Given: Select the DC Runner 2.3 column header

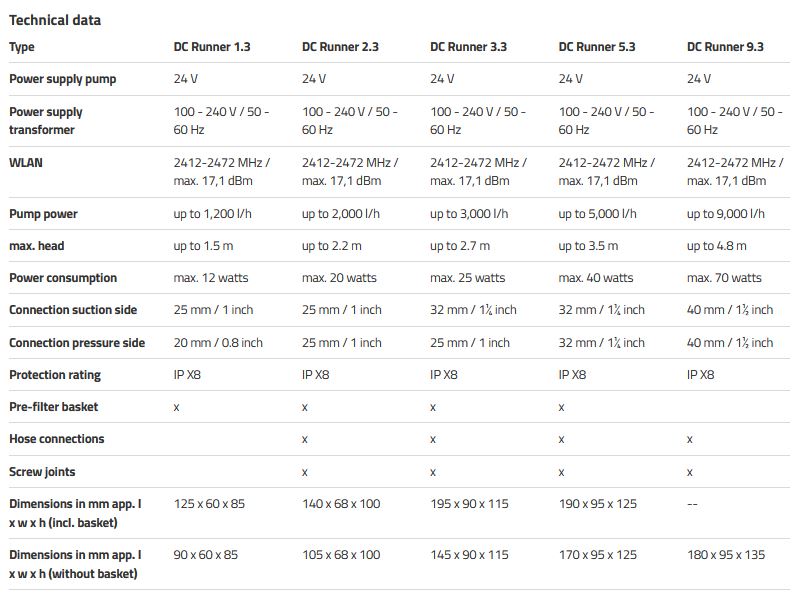Looking at the screenshot, I should (340, 47).
